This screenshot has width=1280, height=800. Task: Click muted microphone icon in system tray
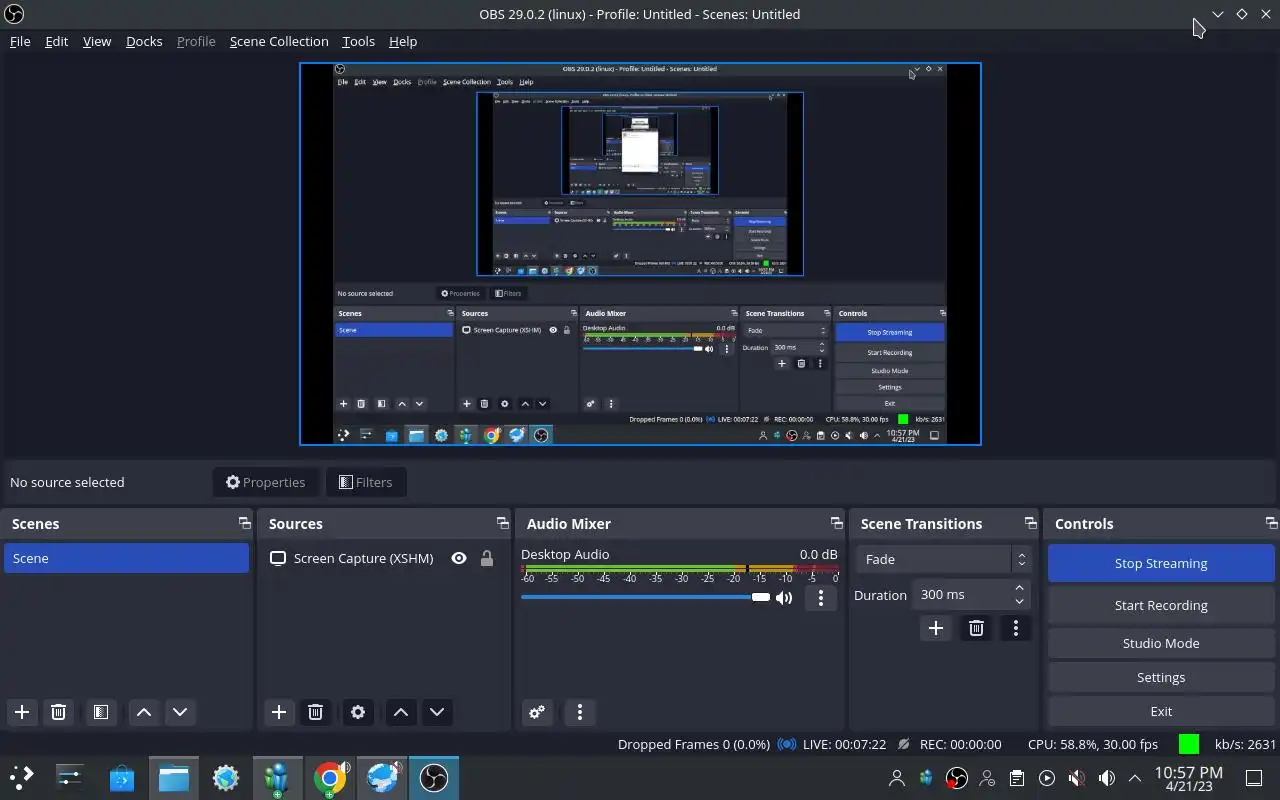[x=1076, y=778]
